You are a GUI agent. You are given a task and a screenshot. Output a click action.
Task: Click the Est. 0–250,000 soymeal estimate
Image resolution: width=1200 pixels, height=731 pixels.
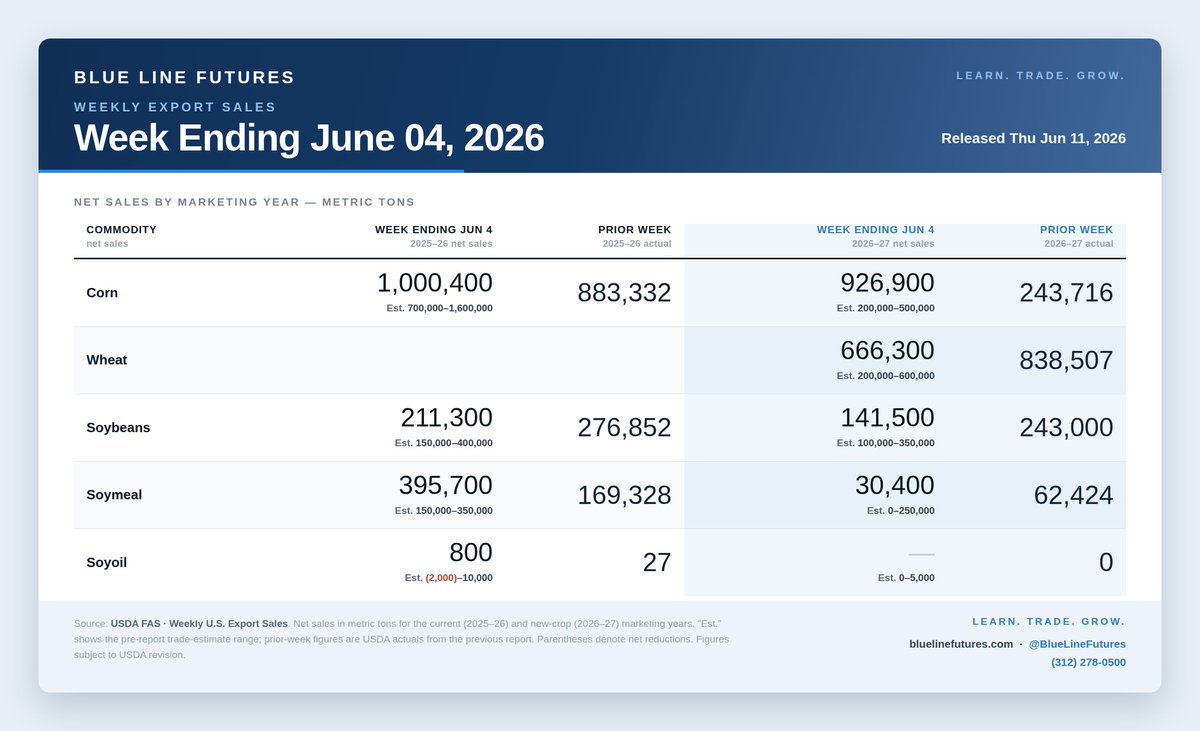coord(900,511)
